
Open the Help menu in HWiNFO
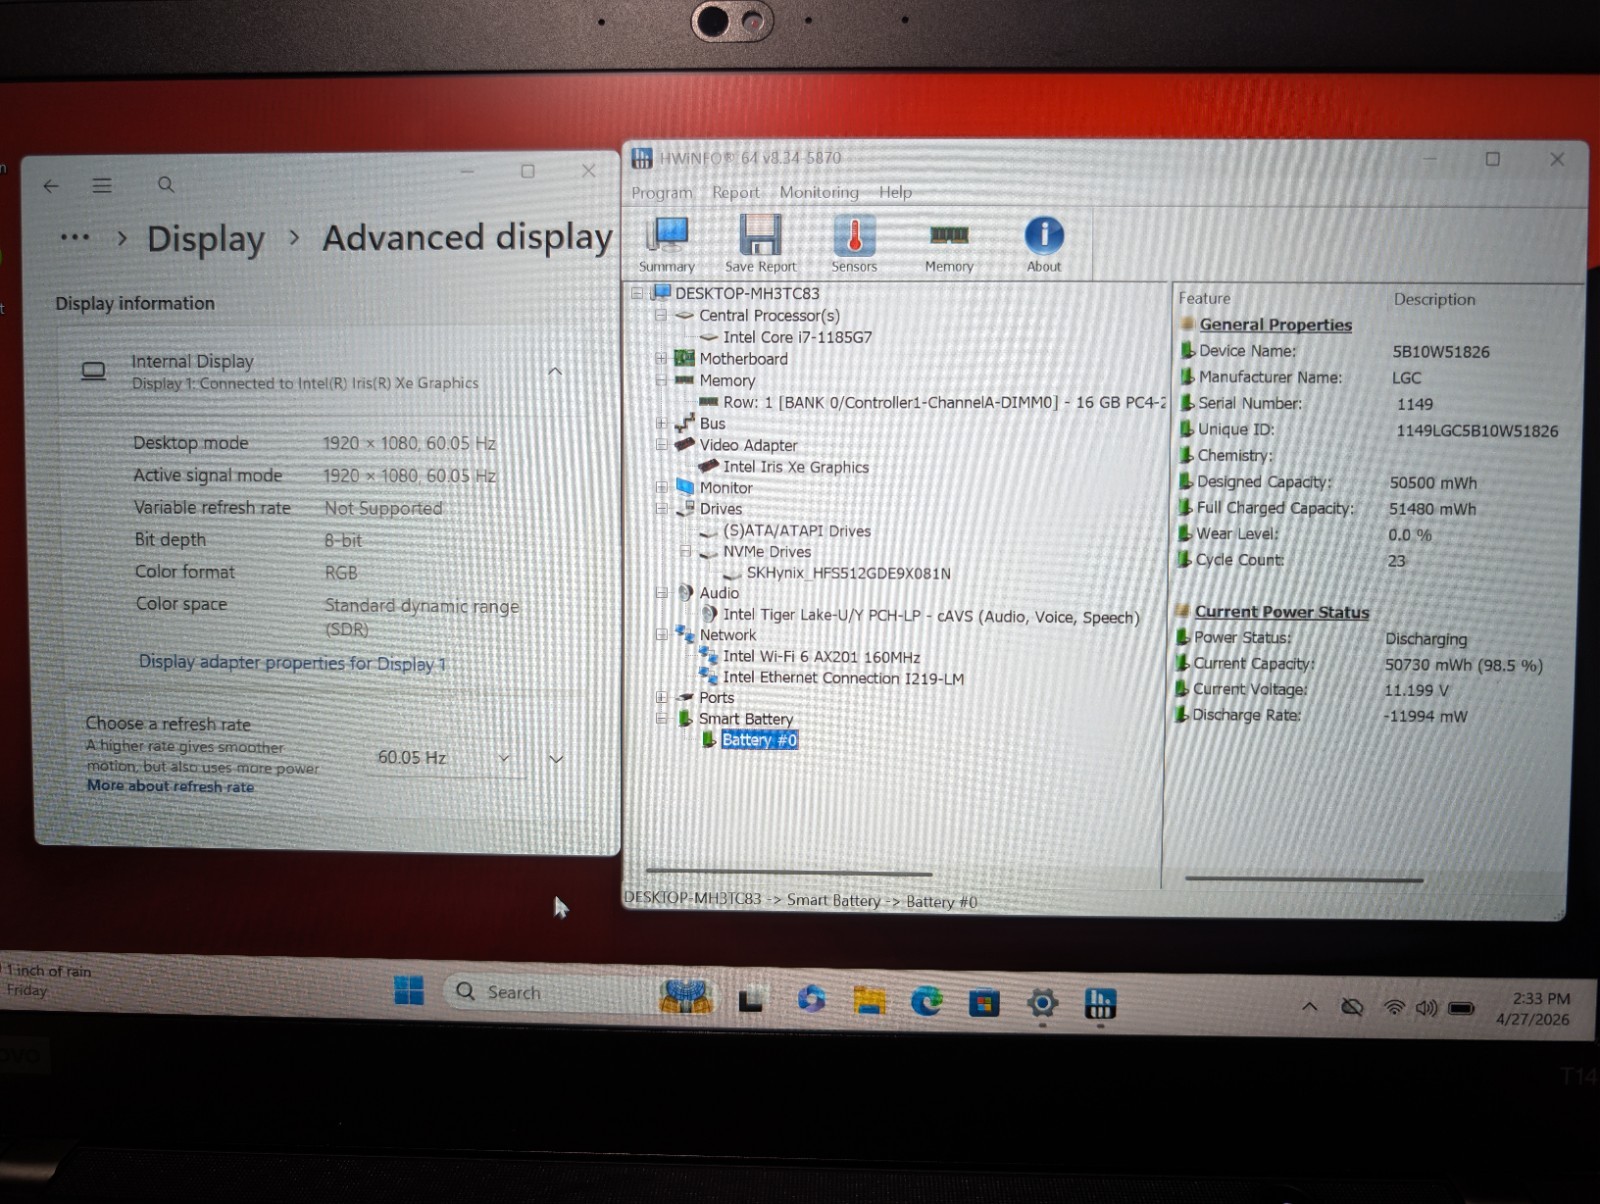[x=895, y=192]
